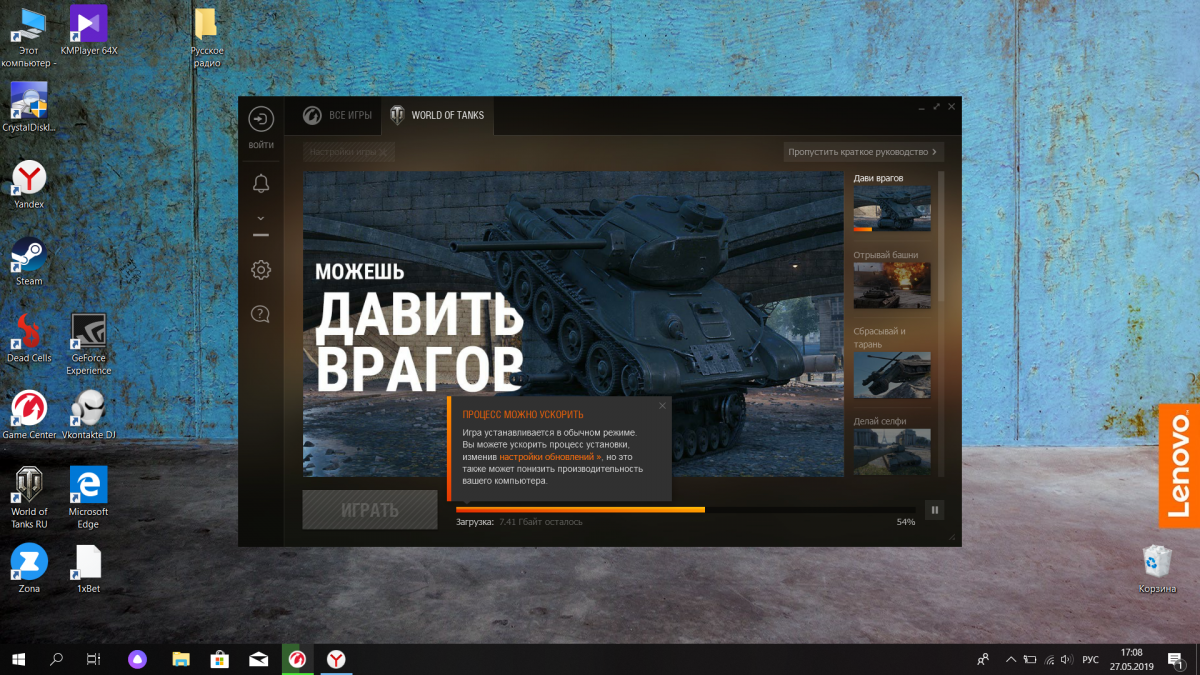1200x675 pixels.
Task: Select 1xBet file on desktop
Action: [x=89, y=569]
